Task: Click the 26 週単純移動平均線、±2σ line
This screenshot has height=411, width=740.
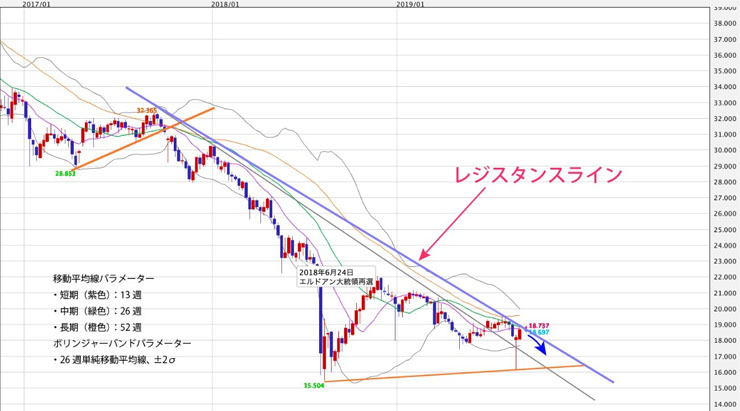Action: [114, 360]
